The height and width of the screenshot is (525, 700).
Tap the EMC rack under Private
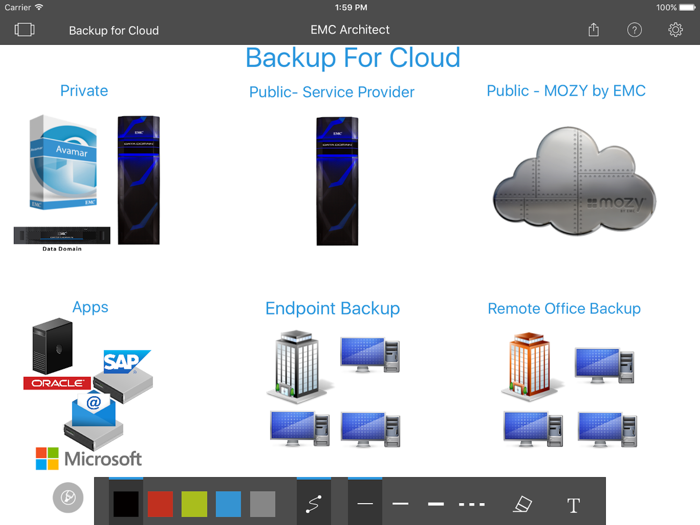[x=139, y=180]
